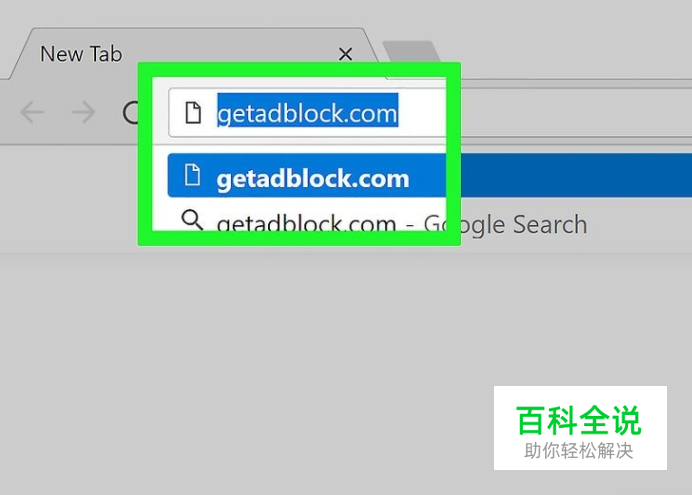Go back with the left arrow
Image resolution: width=692 pixels, height=495 pixels.
[32, 112]
